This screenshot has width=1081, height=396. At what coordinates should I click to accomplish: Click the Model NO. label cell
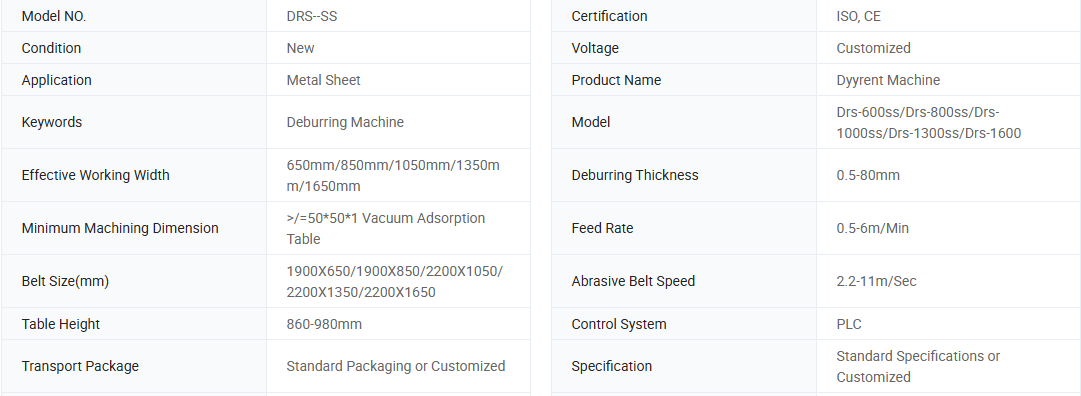134,16
